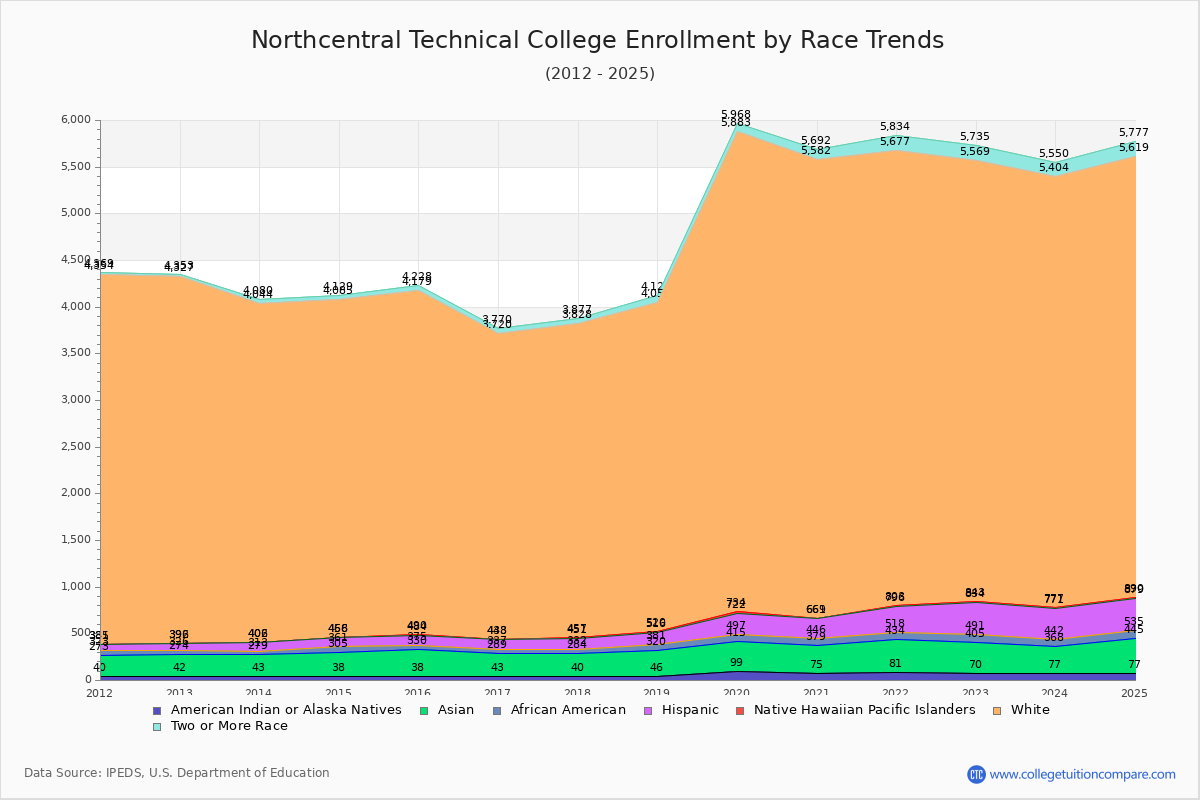The height and width of the screenshot is (800, 1200).
Task: Click the 70 data label for 2023
Action: click(x=975, y=665)
